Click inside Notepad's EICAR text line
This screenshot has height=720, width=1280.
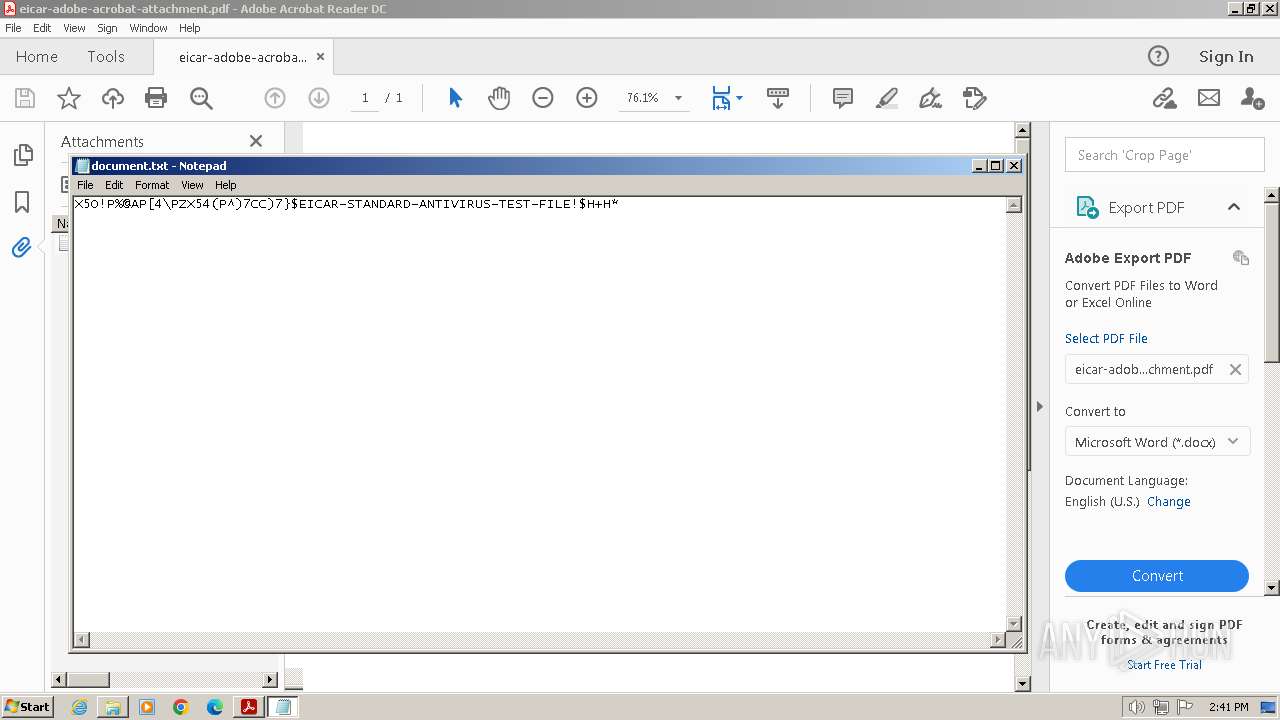click(346, 204)
